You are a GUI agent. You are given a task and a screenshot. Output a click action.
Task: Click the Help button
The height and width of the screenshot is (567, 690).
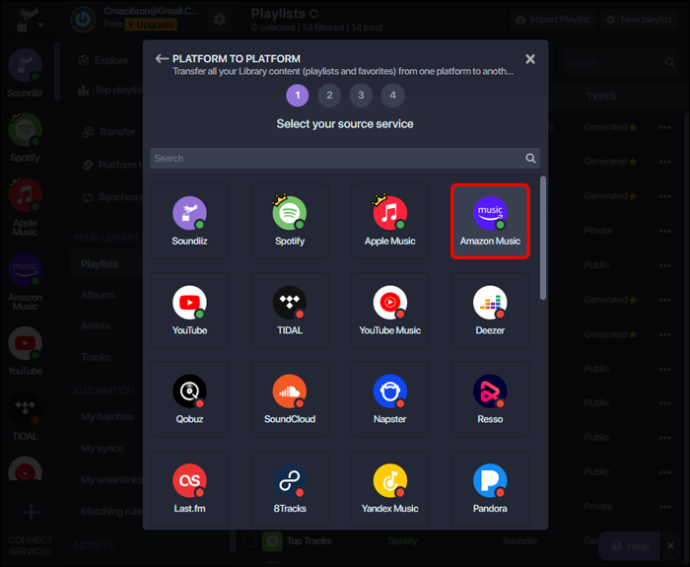[630, 546]
